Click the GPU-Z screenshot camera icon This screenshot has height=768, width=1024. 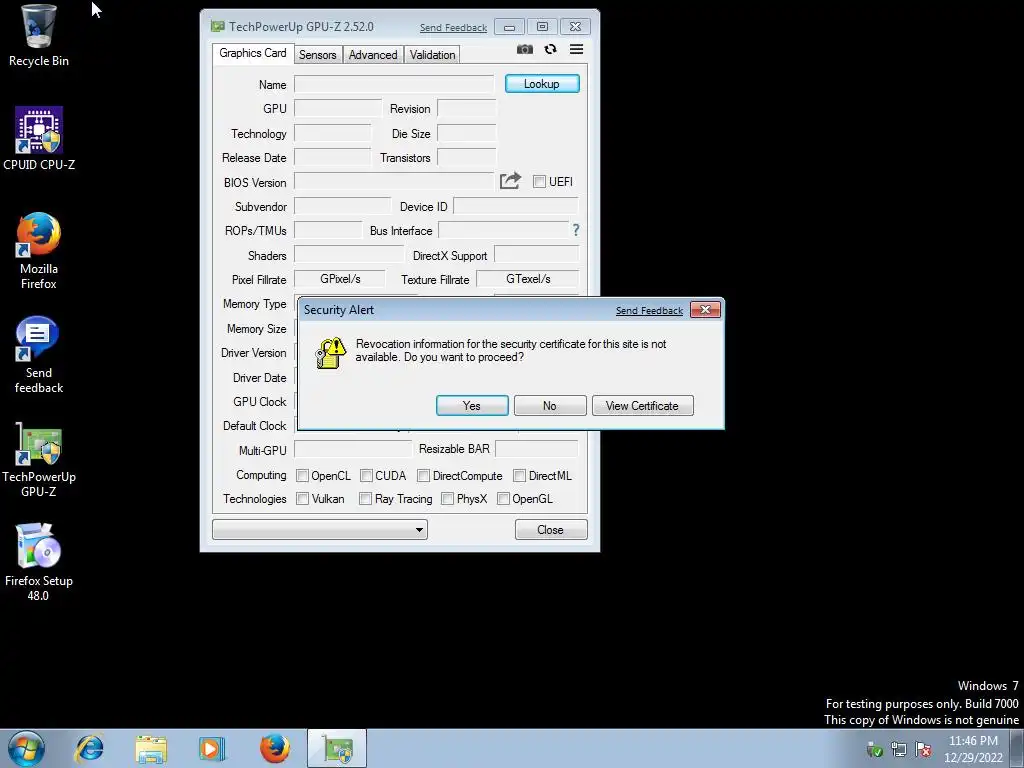point(524,50)
